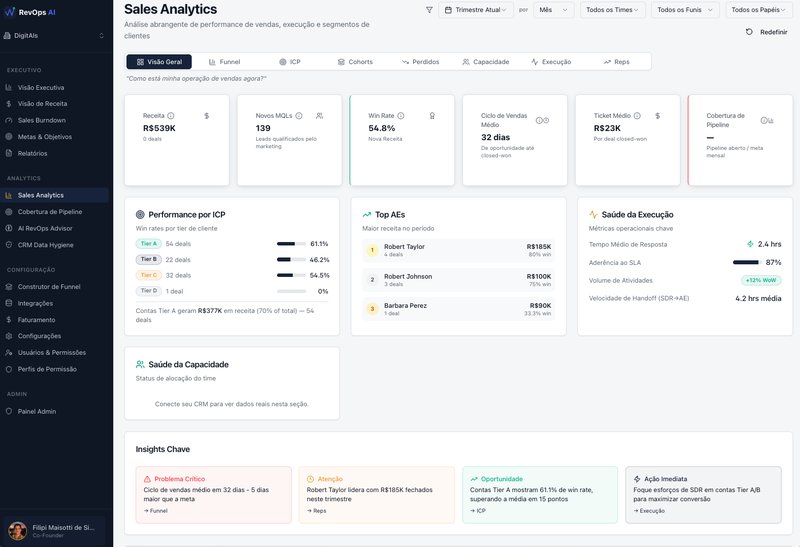The width and height of the screenshot is (800, 547).
Task: Click the info icon next to Win Rate
Action: pyautogui.click(x=401, y=116)
